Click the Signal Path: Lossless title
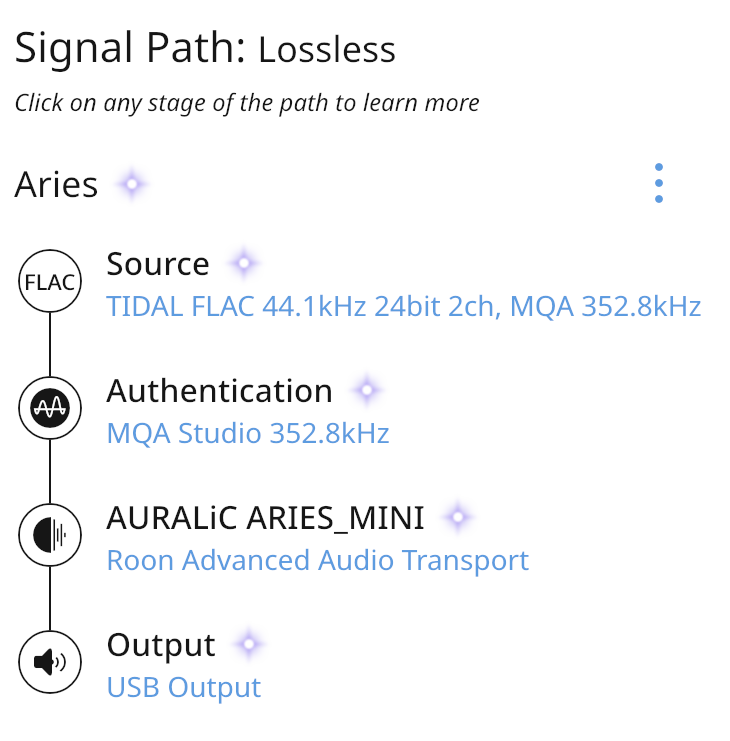730x741 pixels. coord(205,48)
